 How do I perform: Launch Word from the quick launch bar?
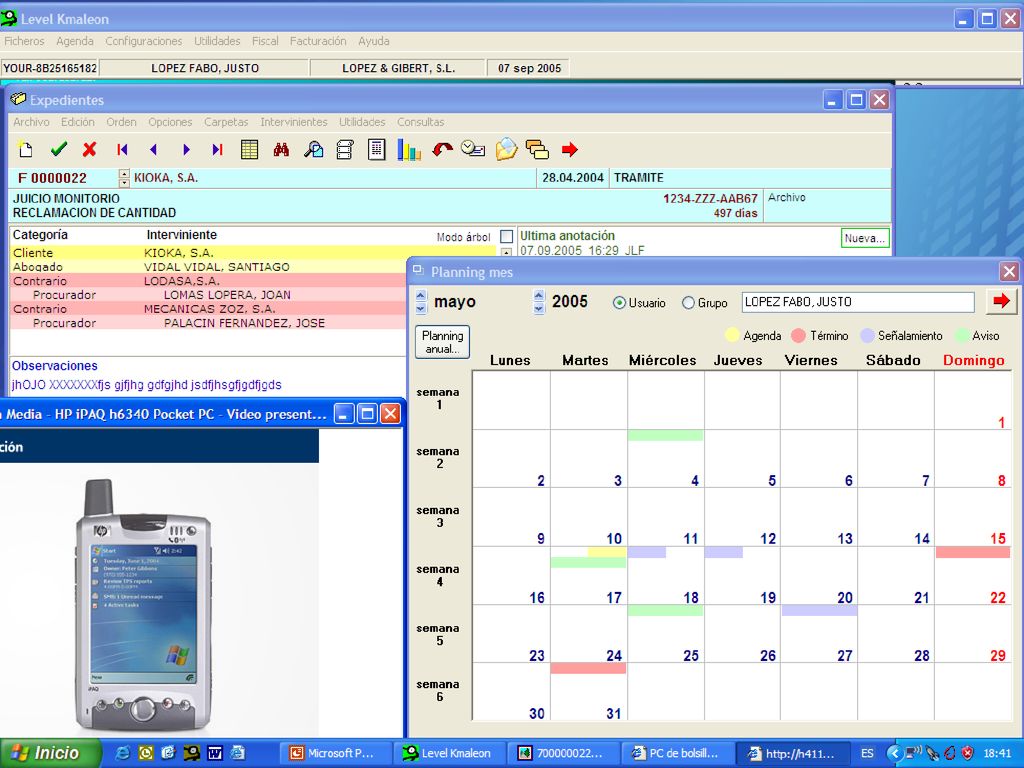click(x=215, y=753)
